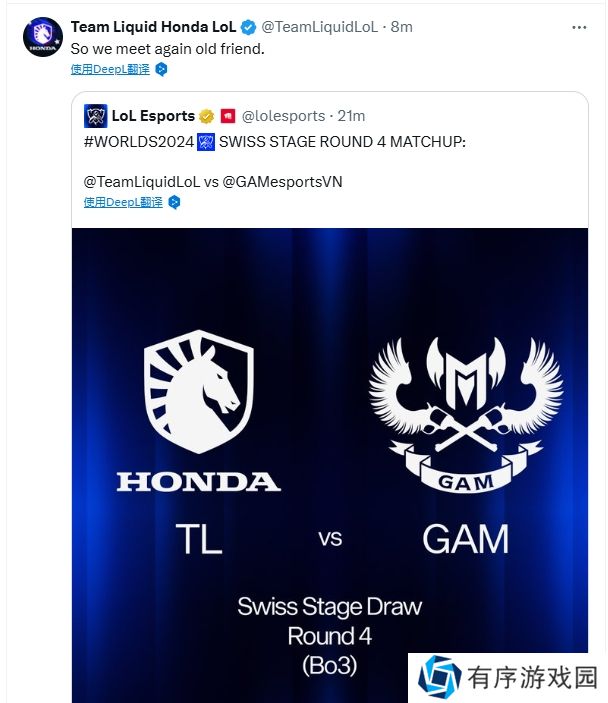Click Worlds emoji icon after the hashtag
608x703 pixels.
click(x=207, y=142)
